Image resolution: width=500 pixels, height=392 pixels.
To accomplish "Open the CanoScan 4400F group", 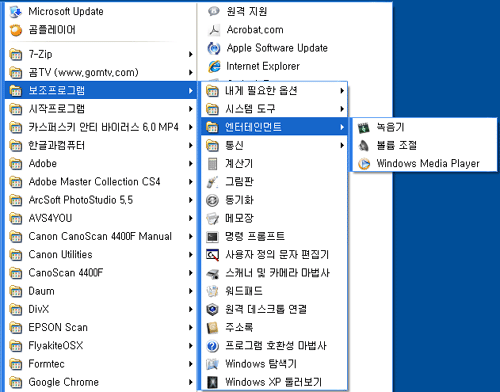I will click(101, 273).
